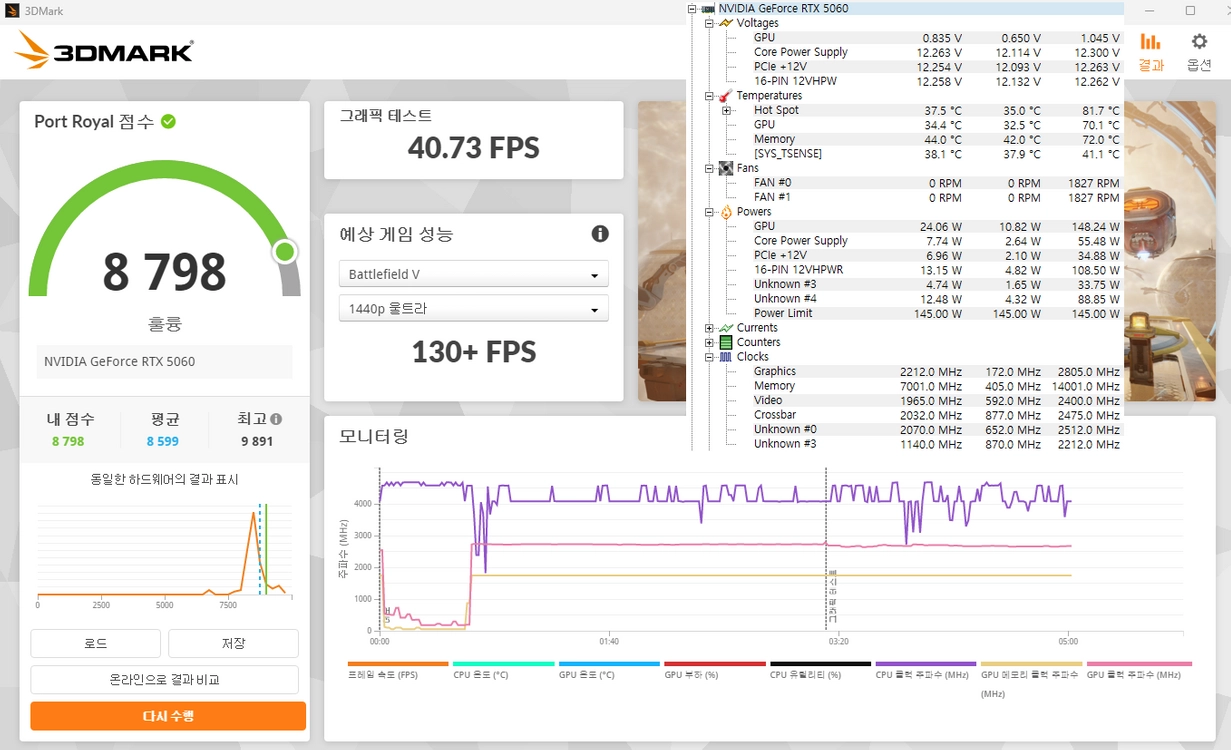Select the Core Power Supply voltage row
This screenshot has height=750, width=1231.
pos(936,52)
